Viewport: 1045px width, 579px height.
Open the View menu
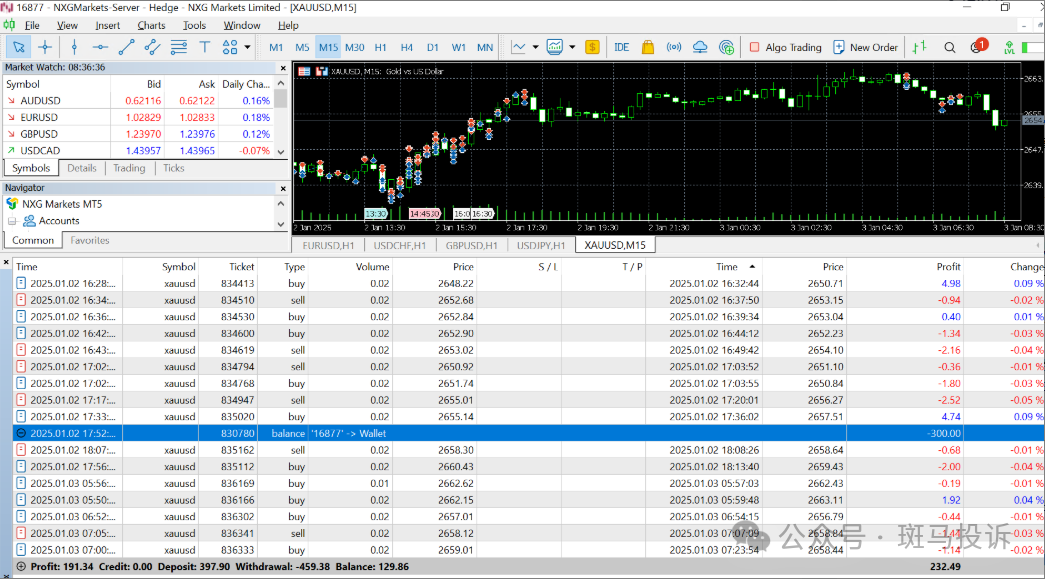(x=67, y=25)
